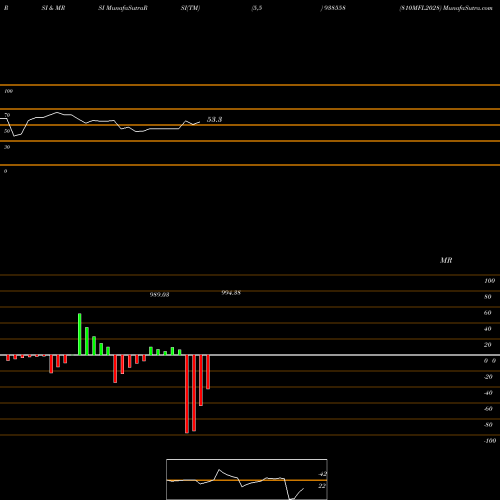500x500 pixels.
Task: Click the MR axis -100 label
Action: 490,441
